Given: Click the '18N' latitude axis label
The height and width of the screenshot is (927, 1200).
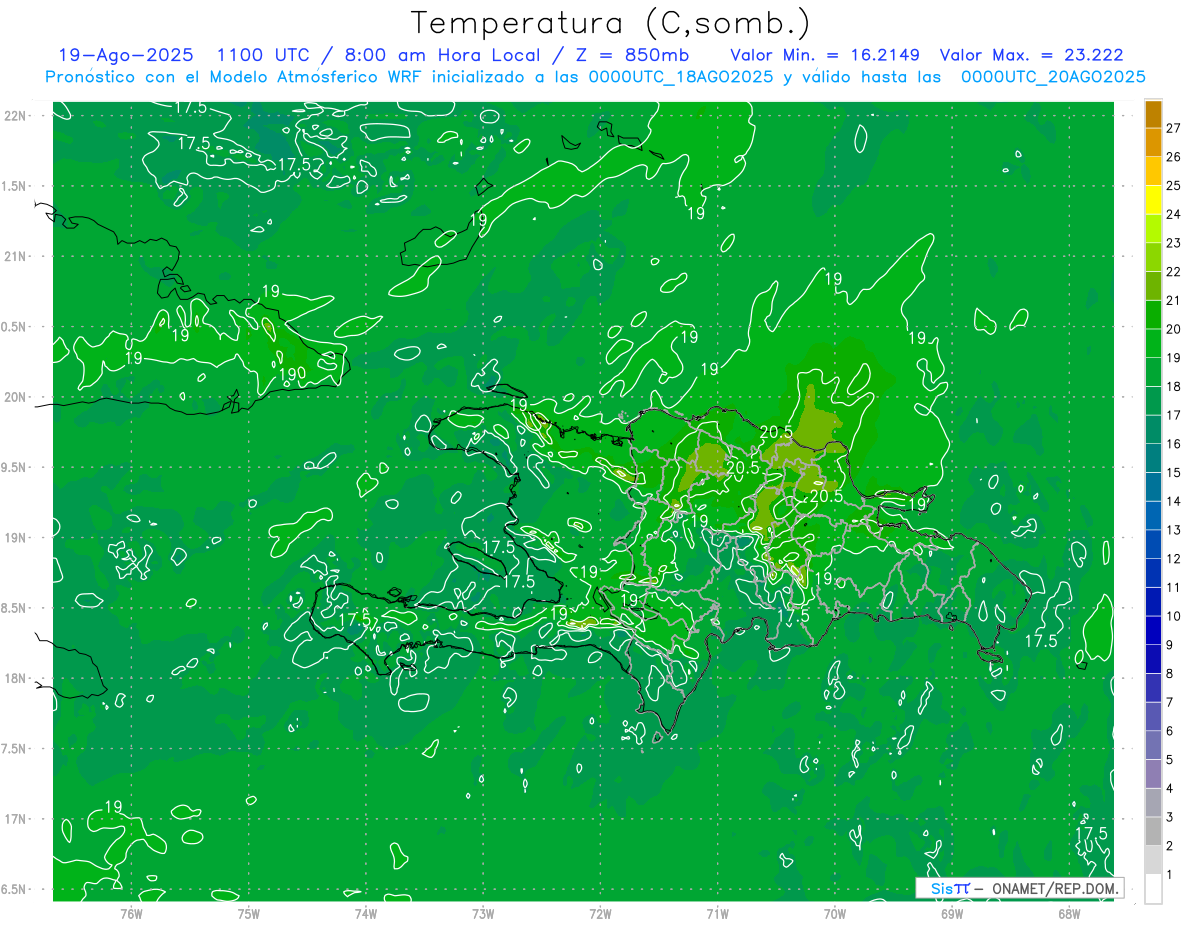Looking at the screenshot, I should point(16,678).
